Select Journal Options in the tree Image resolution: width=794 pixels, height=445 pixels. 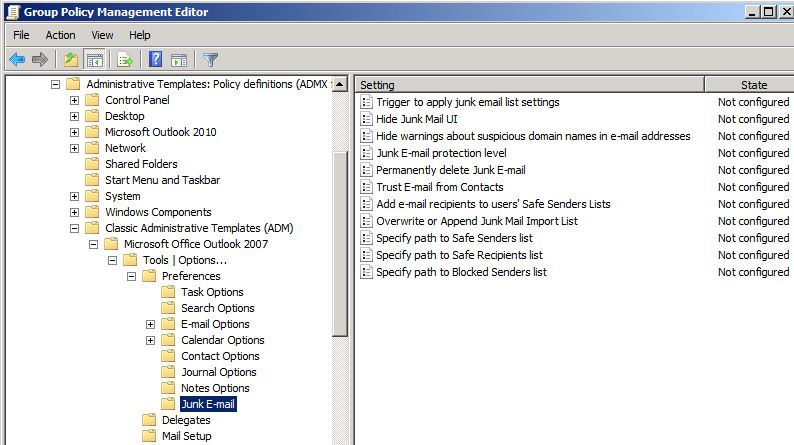[x=219, y=372]
